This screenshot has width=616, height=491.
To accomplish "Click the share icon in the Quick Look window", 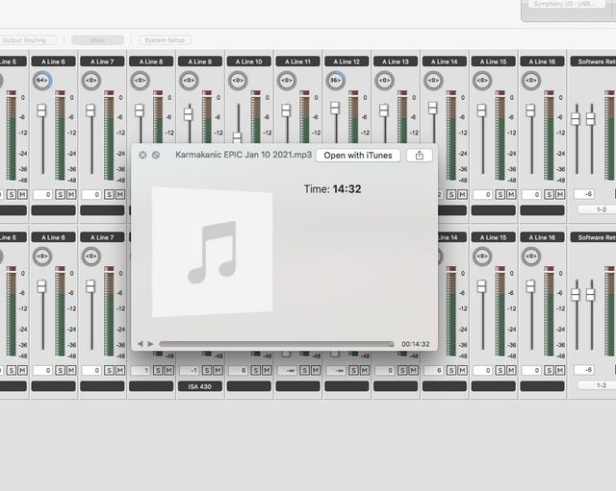I will coord(419,156).
